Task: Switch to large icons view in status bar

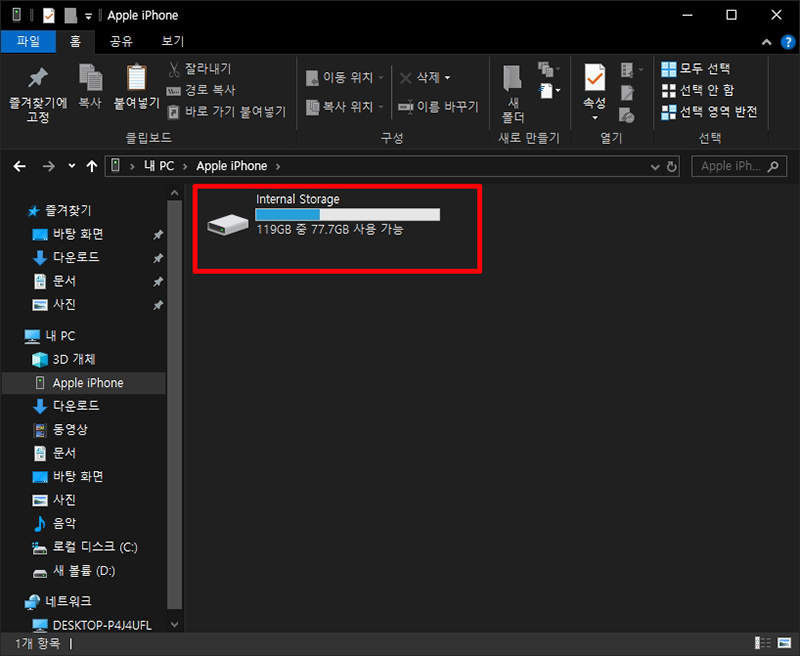Action: pyautogui.click(x=784, y=643)
